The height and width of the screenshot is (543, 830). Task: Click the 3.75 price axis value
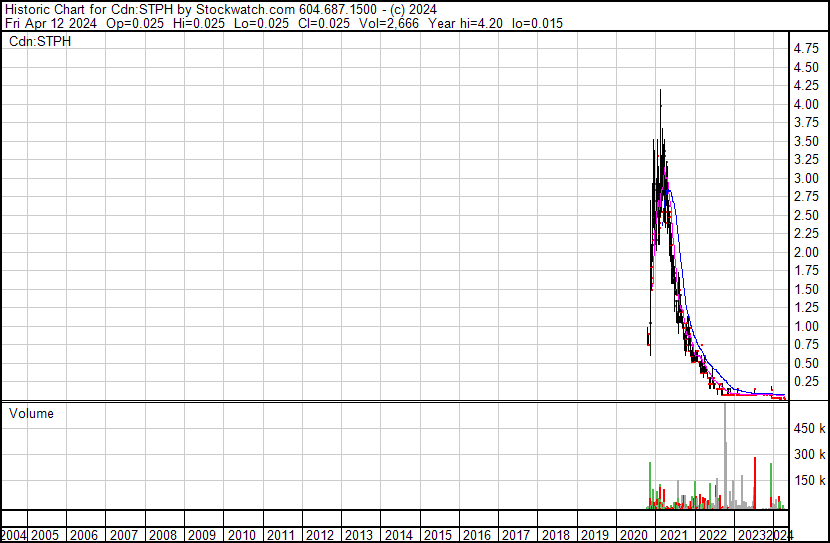(x=806, y=123)
